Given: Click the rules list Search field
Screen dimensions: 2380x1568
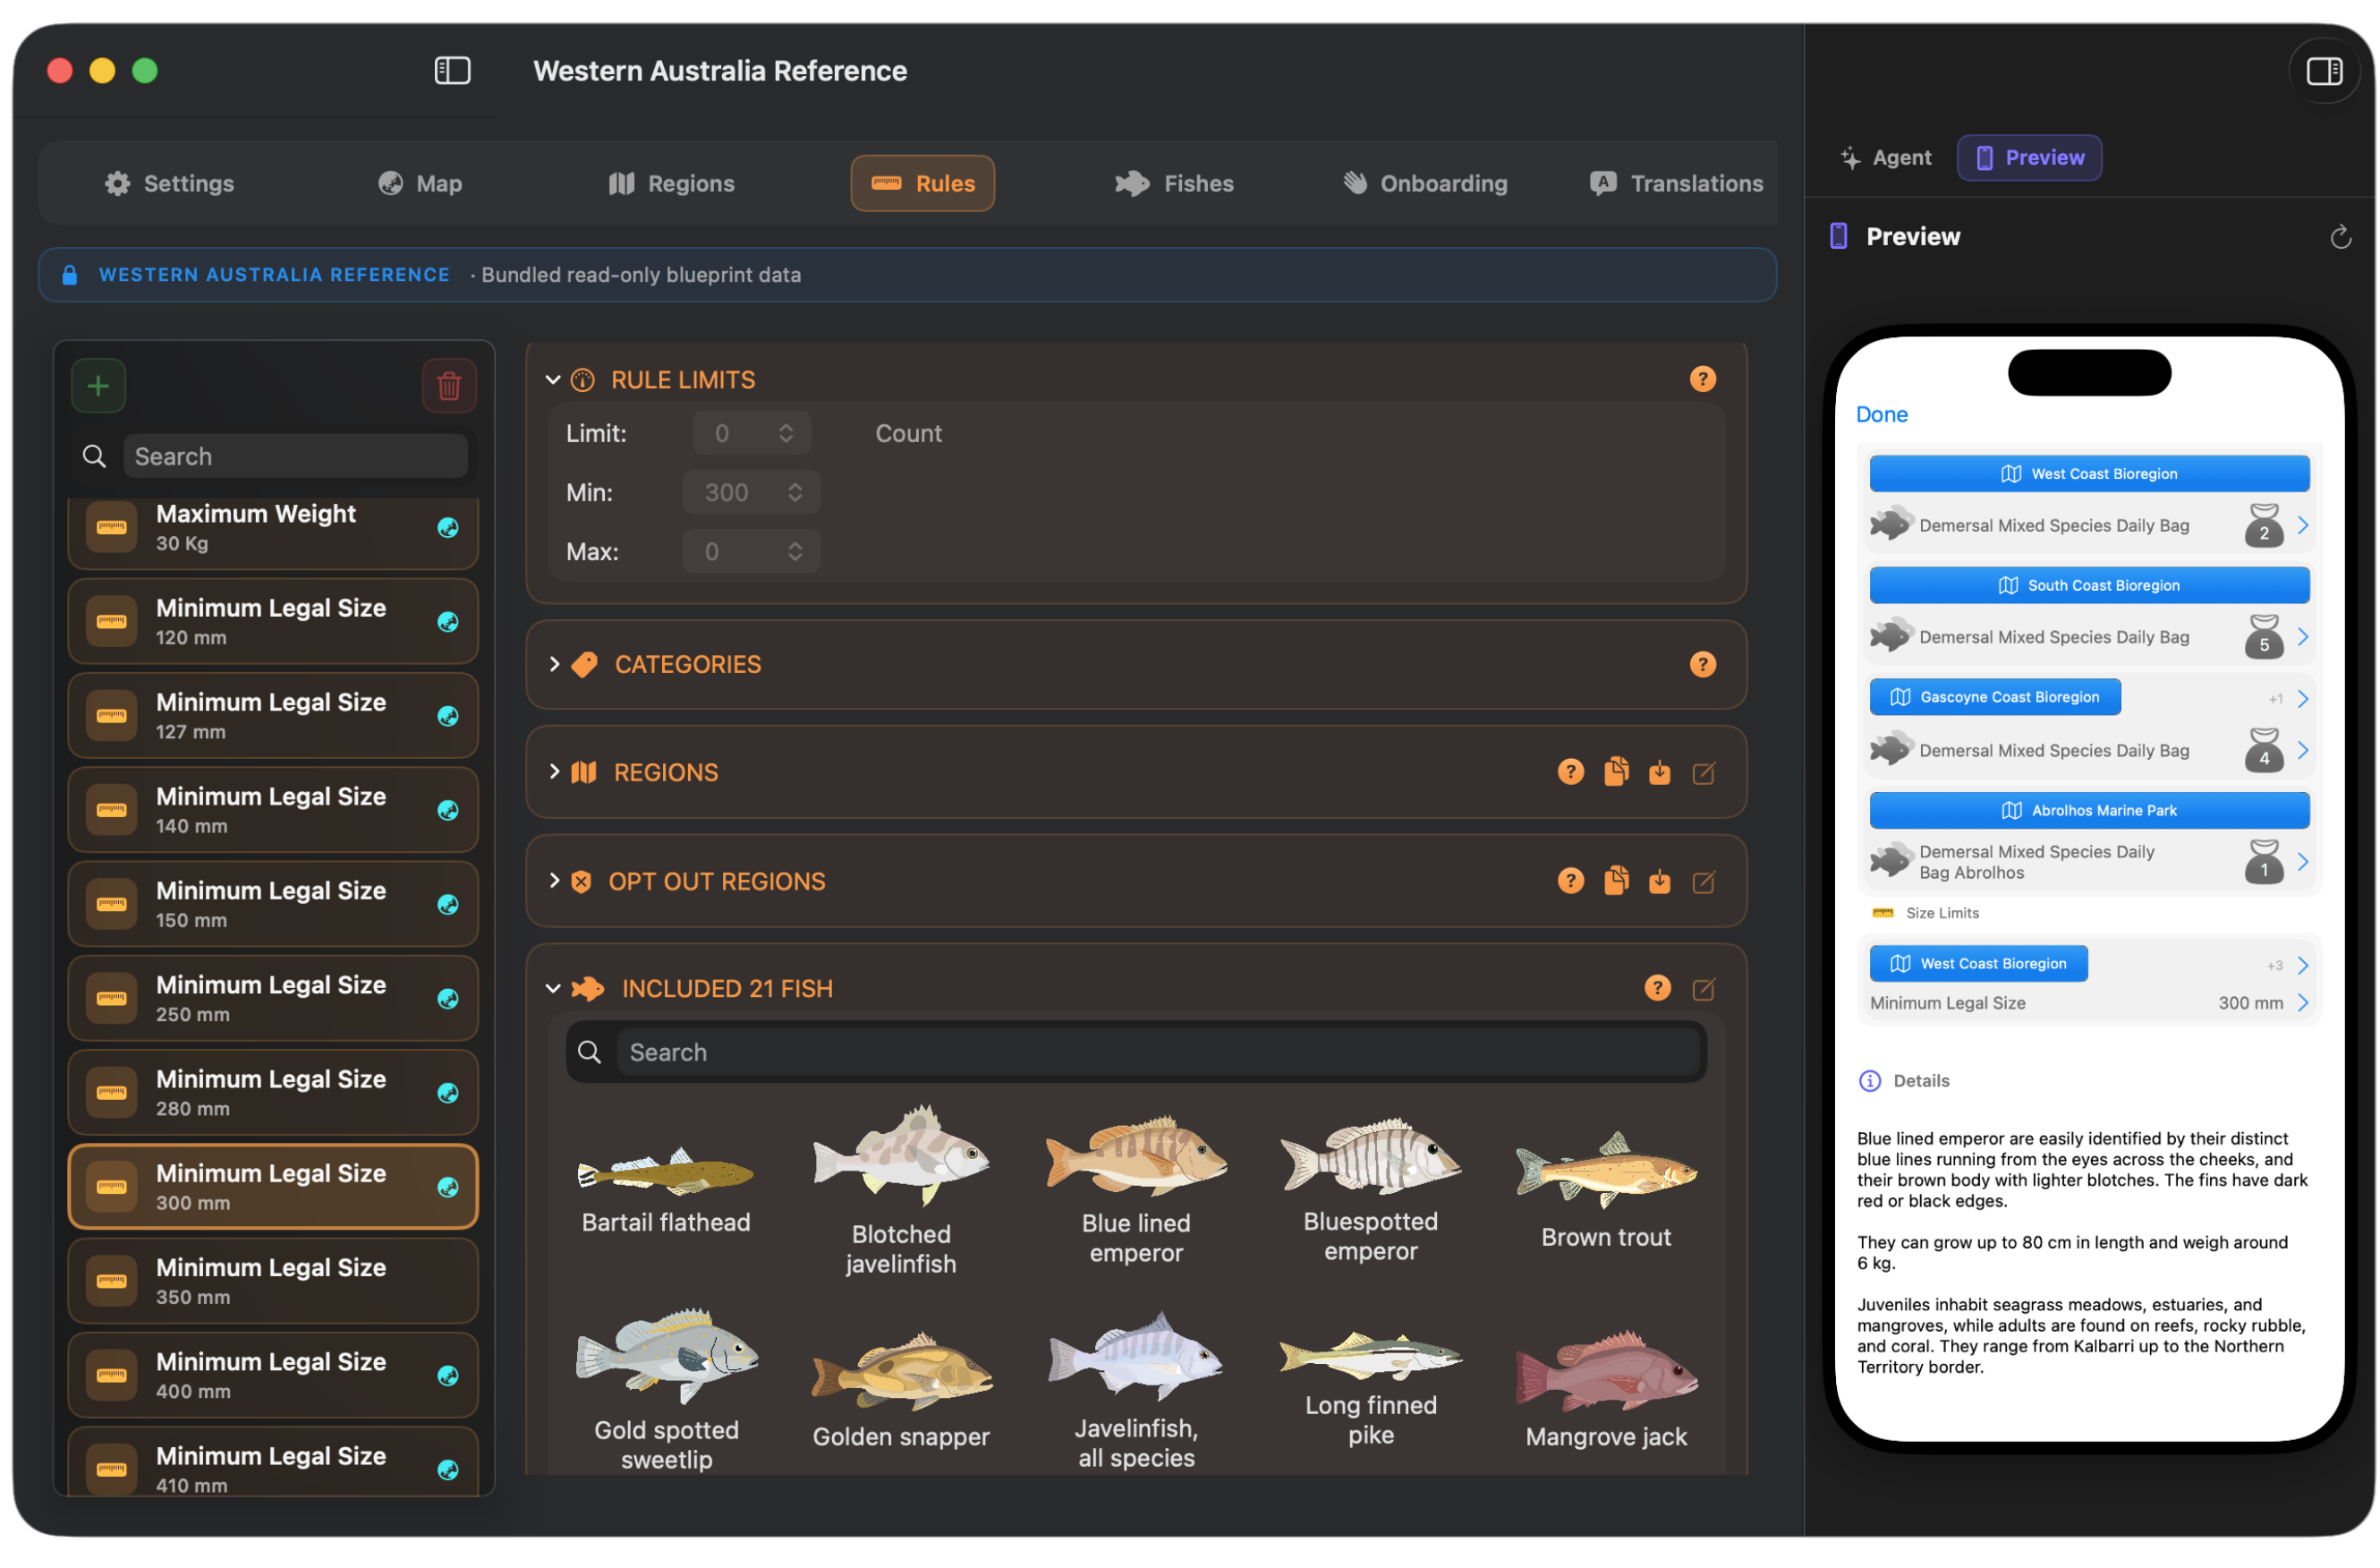Looking at the screenshot, I should (x=295, y=456).
